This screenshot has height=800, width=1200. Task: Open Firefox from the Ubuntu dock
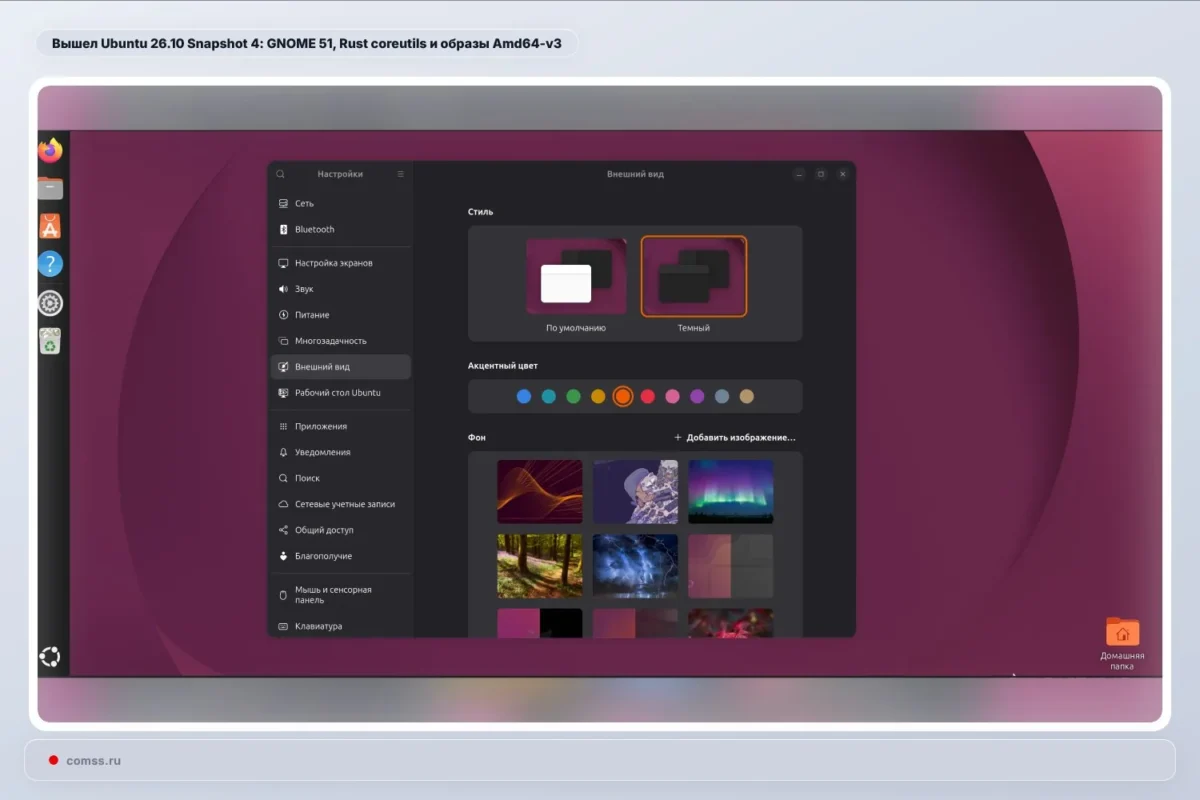[50, 150]
